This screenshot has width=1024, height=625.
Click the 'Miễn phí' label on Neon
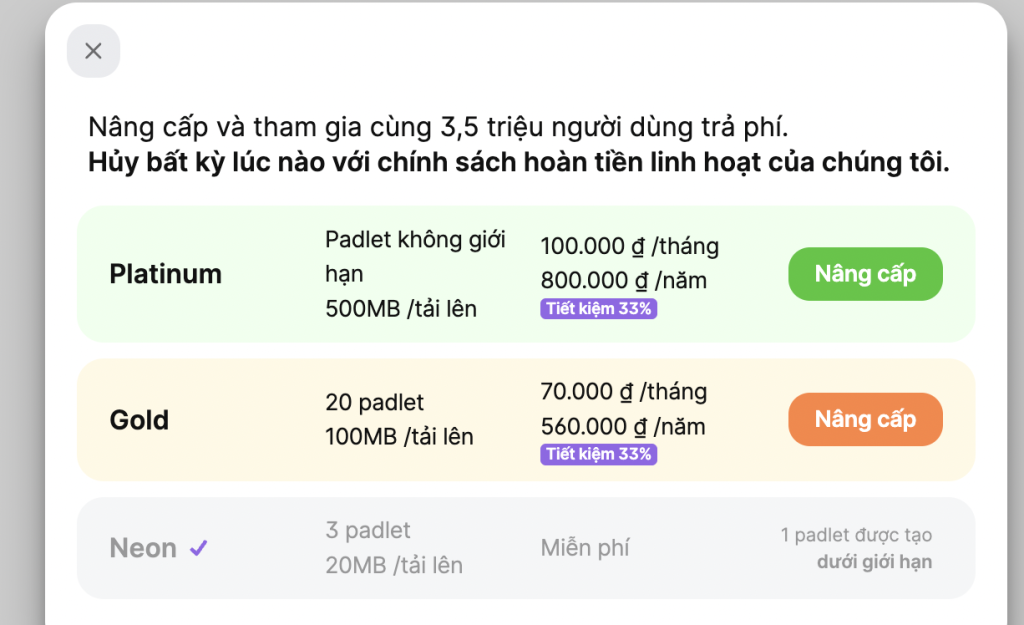coord(585,546)
